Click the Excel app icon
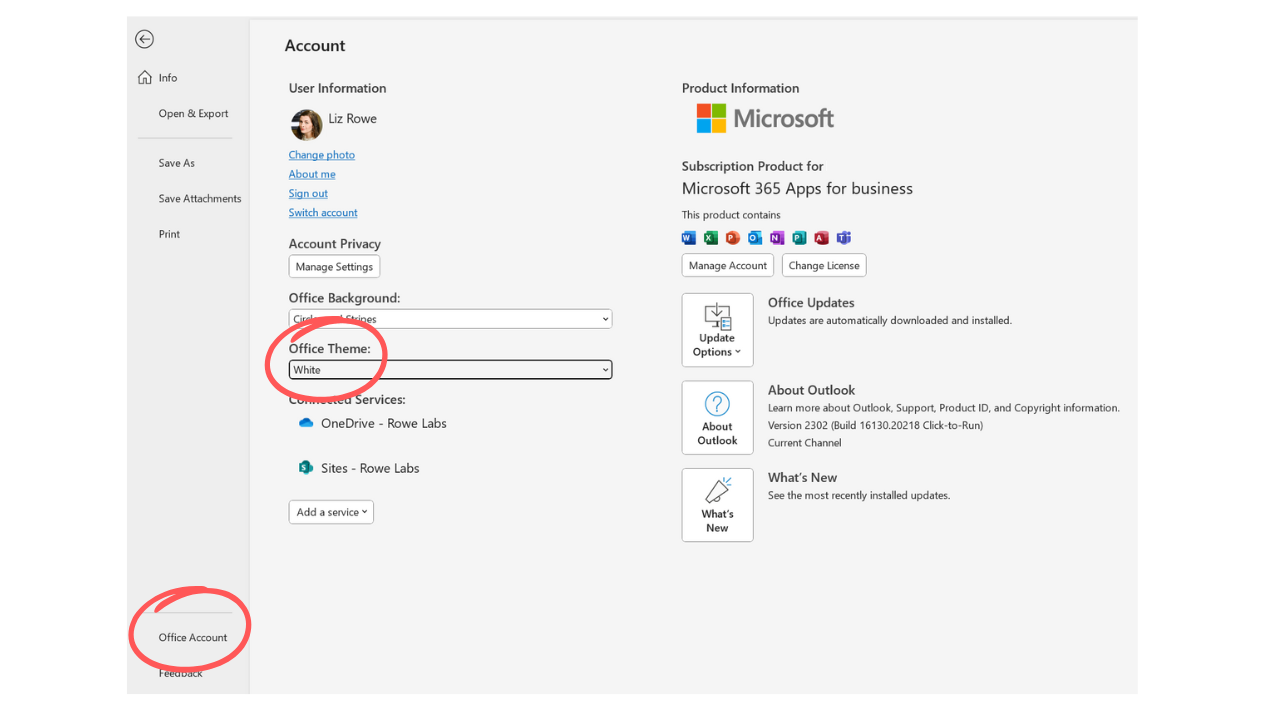The height and width of the screenshot is (720, 1280). 710,238
